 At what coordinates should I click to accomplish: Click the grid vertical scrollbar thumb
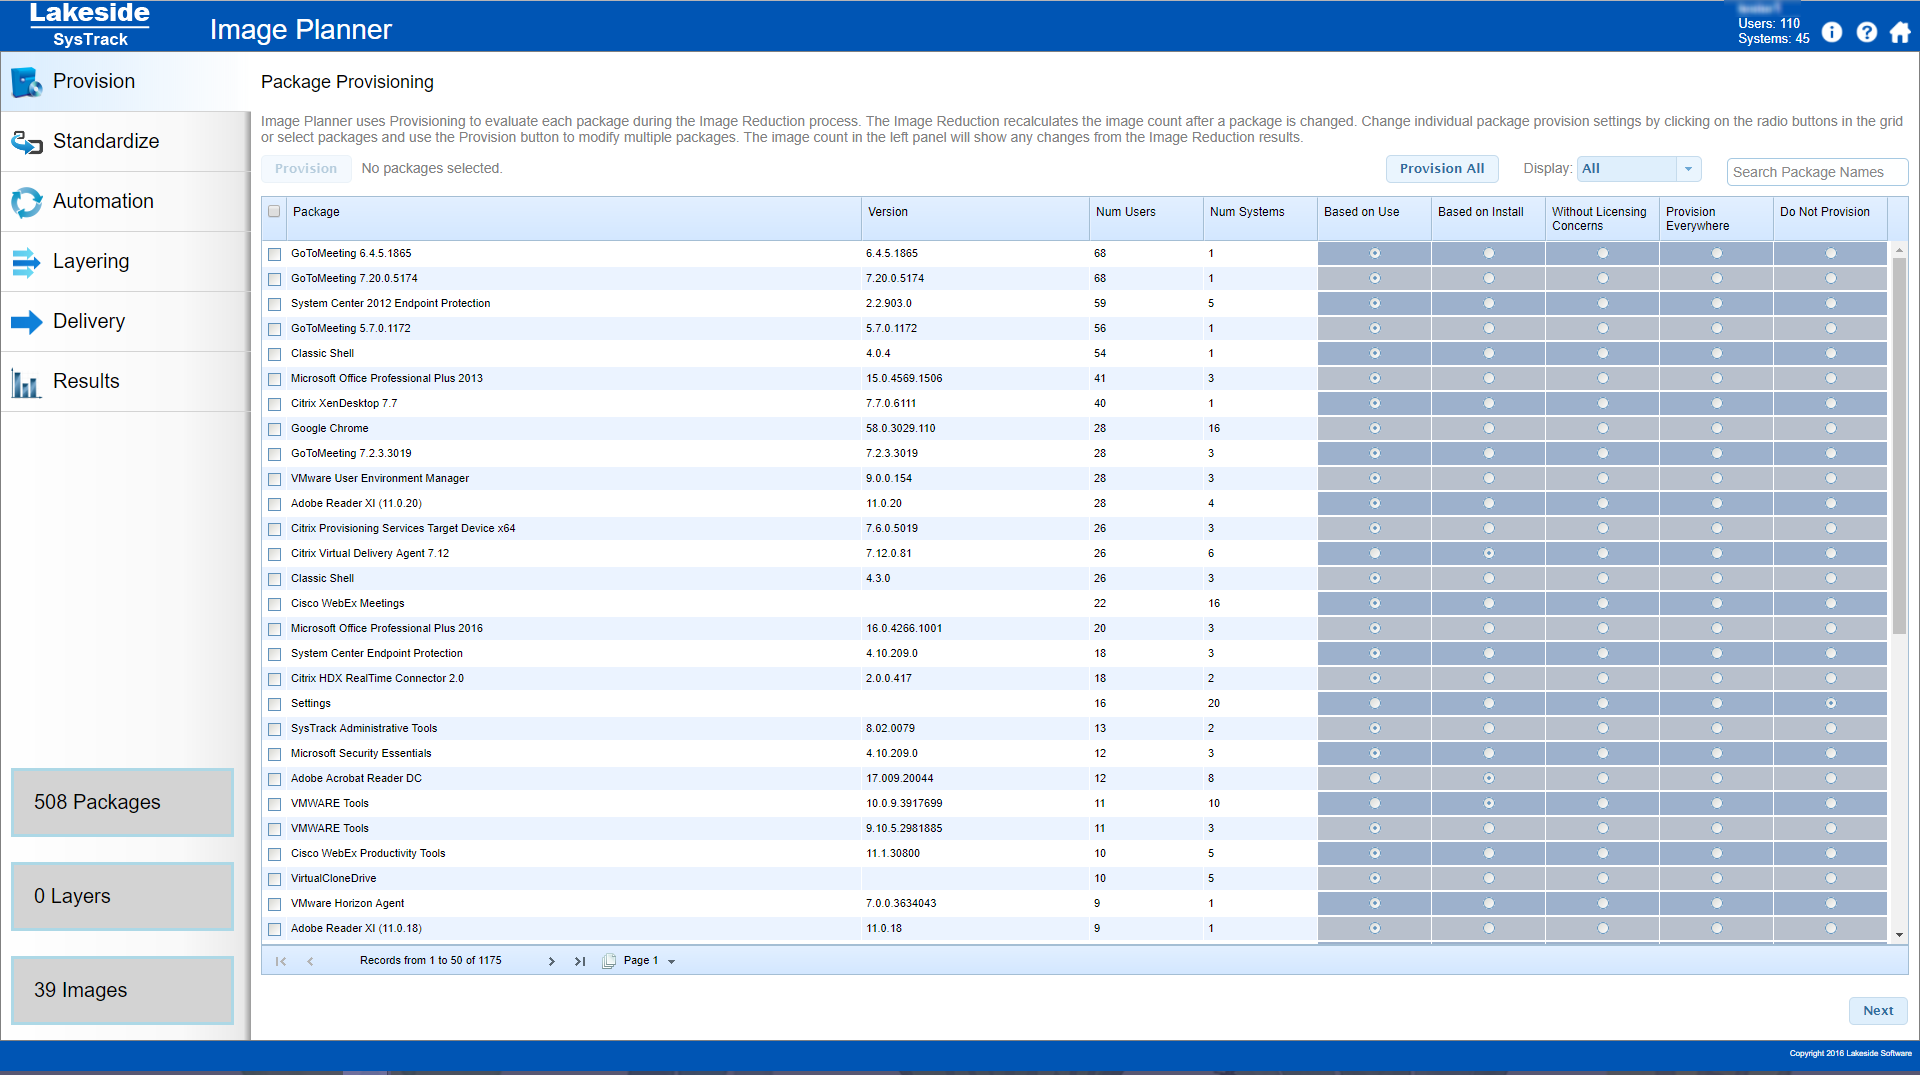pyautogui.click(x=1899, y=447)
